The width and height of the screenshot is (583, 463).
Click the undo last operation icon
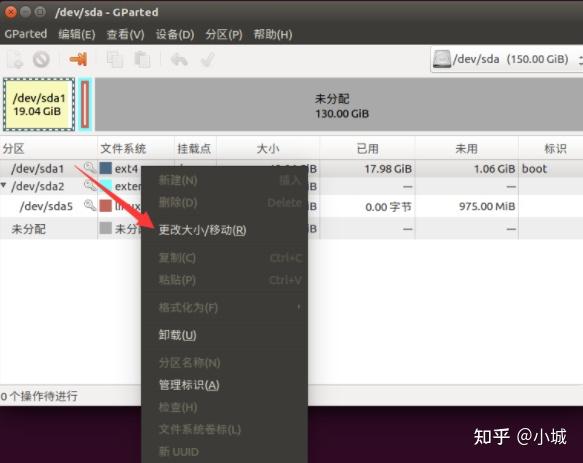179,60
